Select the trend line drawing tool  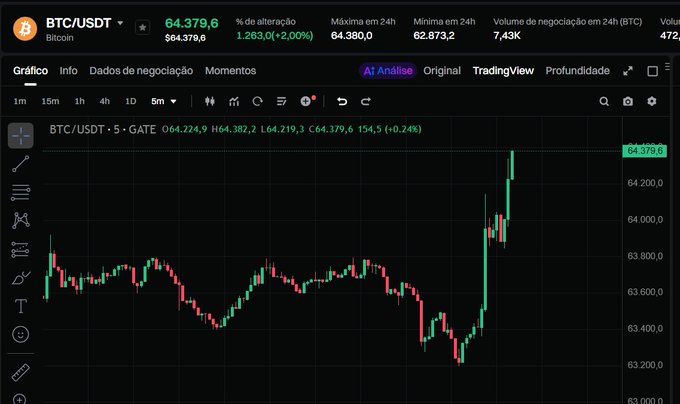click(x=20, y=164)
